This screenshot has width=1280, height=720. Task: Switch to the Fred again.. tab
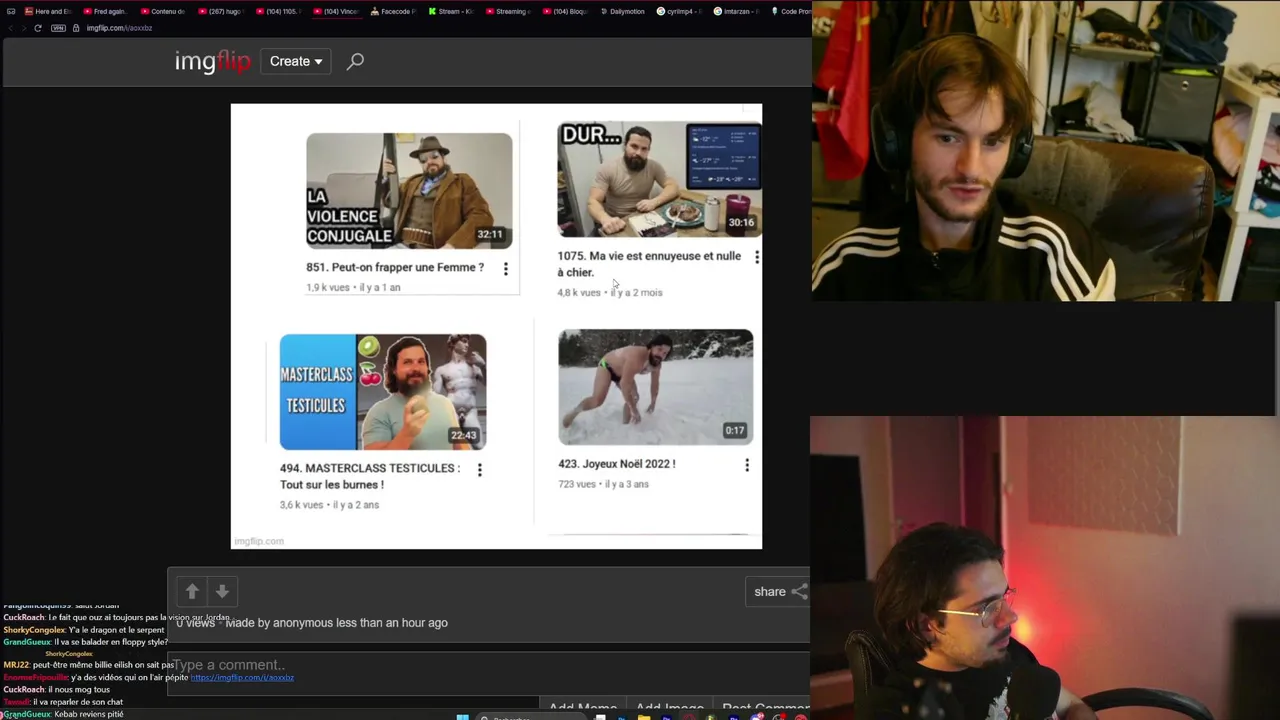104,11
